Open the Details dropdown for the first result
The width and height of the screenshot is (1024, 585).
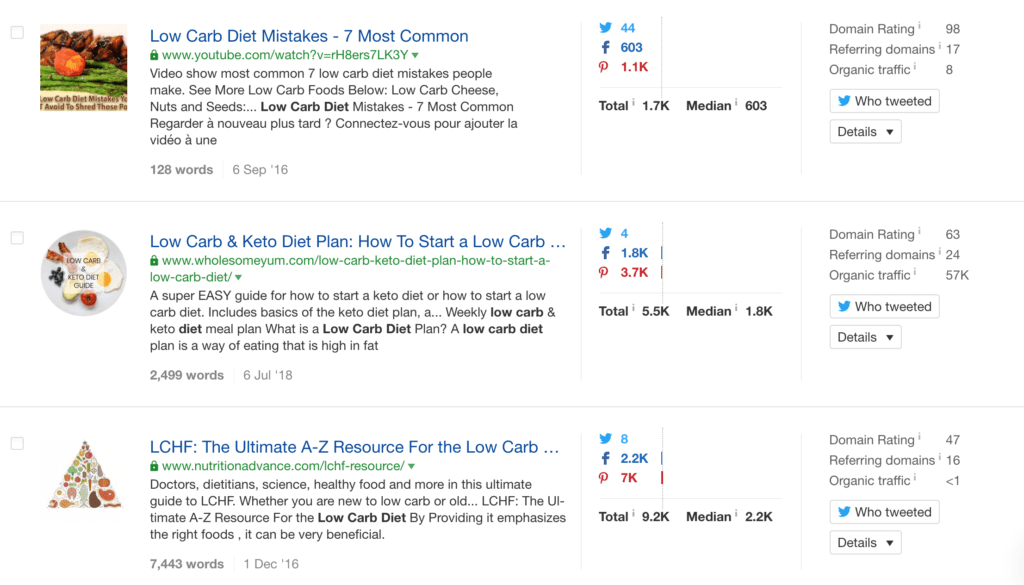click(x=865, y=131)
